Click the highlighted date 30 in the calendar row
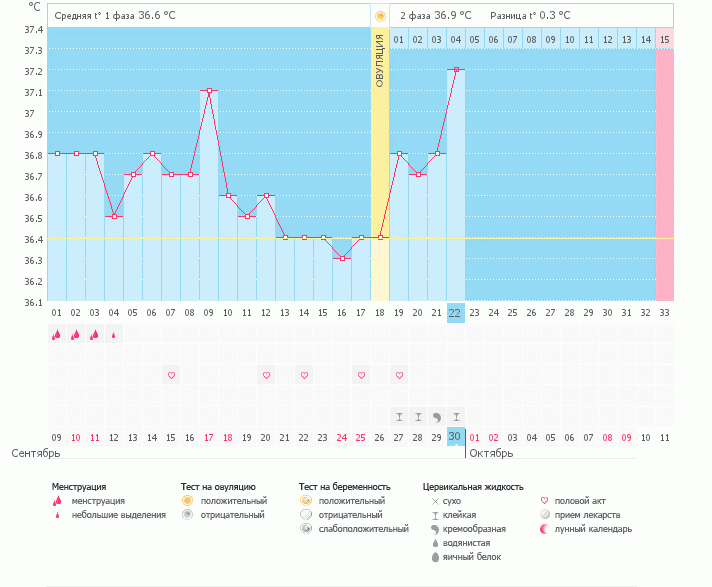The width and height of the screenshot is (712, 587). click(455, 437)
